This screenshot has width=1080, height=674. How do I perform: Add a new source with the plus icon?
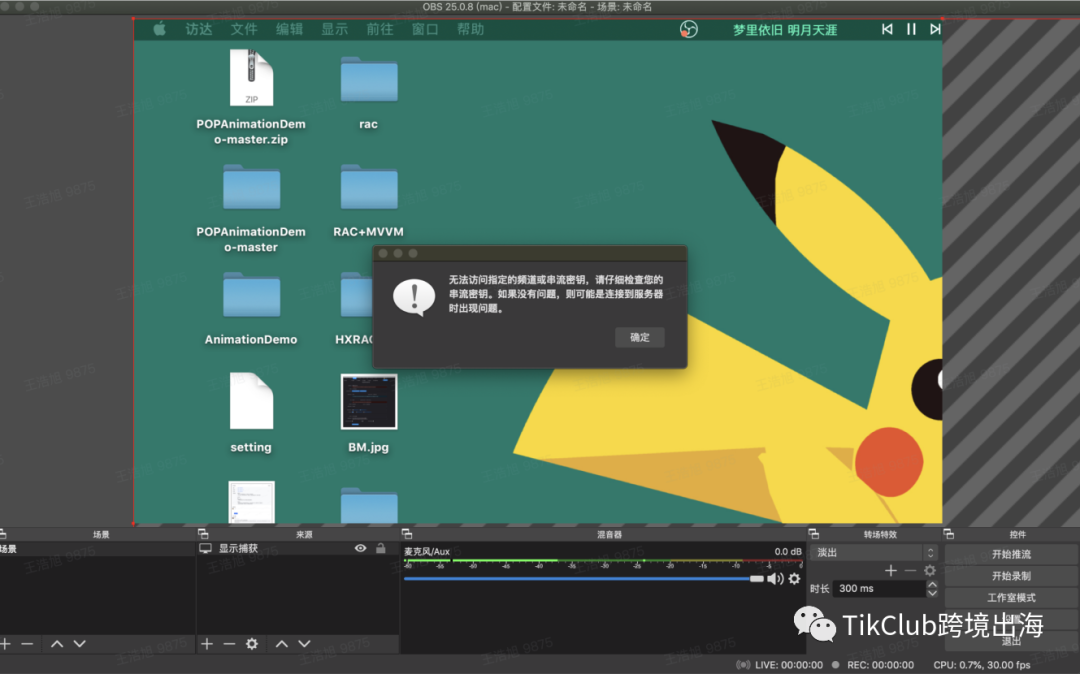point(207,643)
